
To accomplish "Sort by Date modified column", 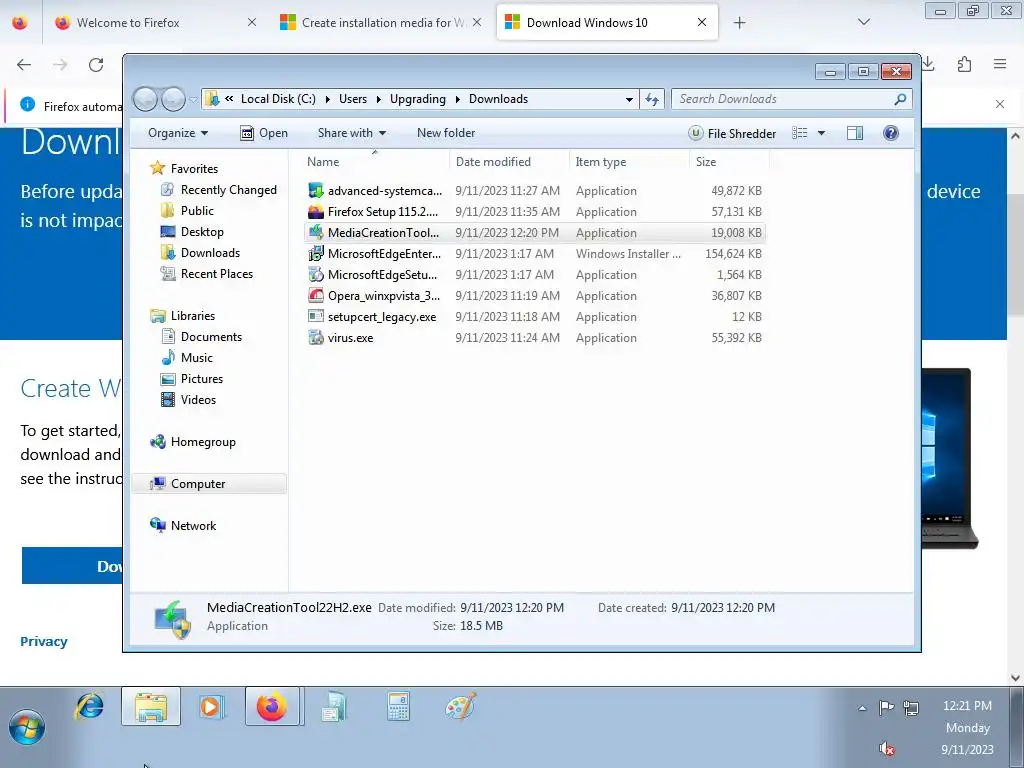I will (x=509, y=162).
